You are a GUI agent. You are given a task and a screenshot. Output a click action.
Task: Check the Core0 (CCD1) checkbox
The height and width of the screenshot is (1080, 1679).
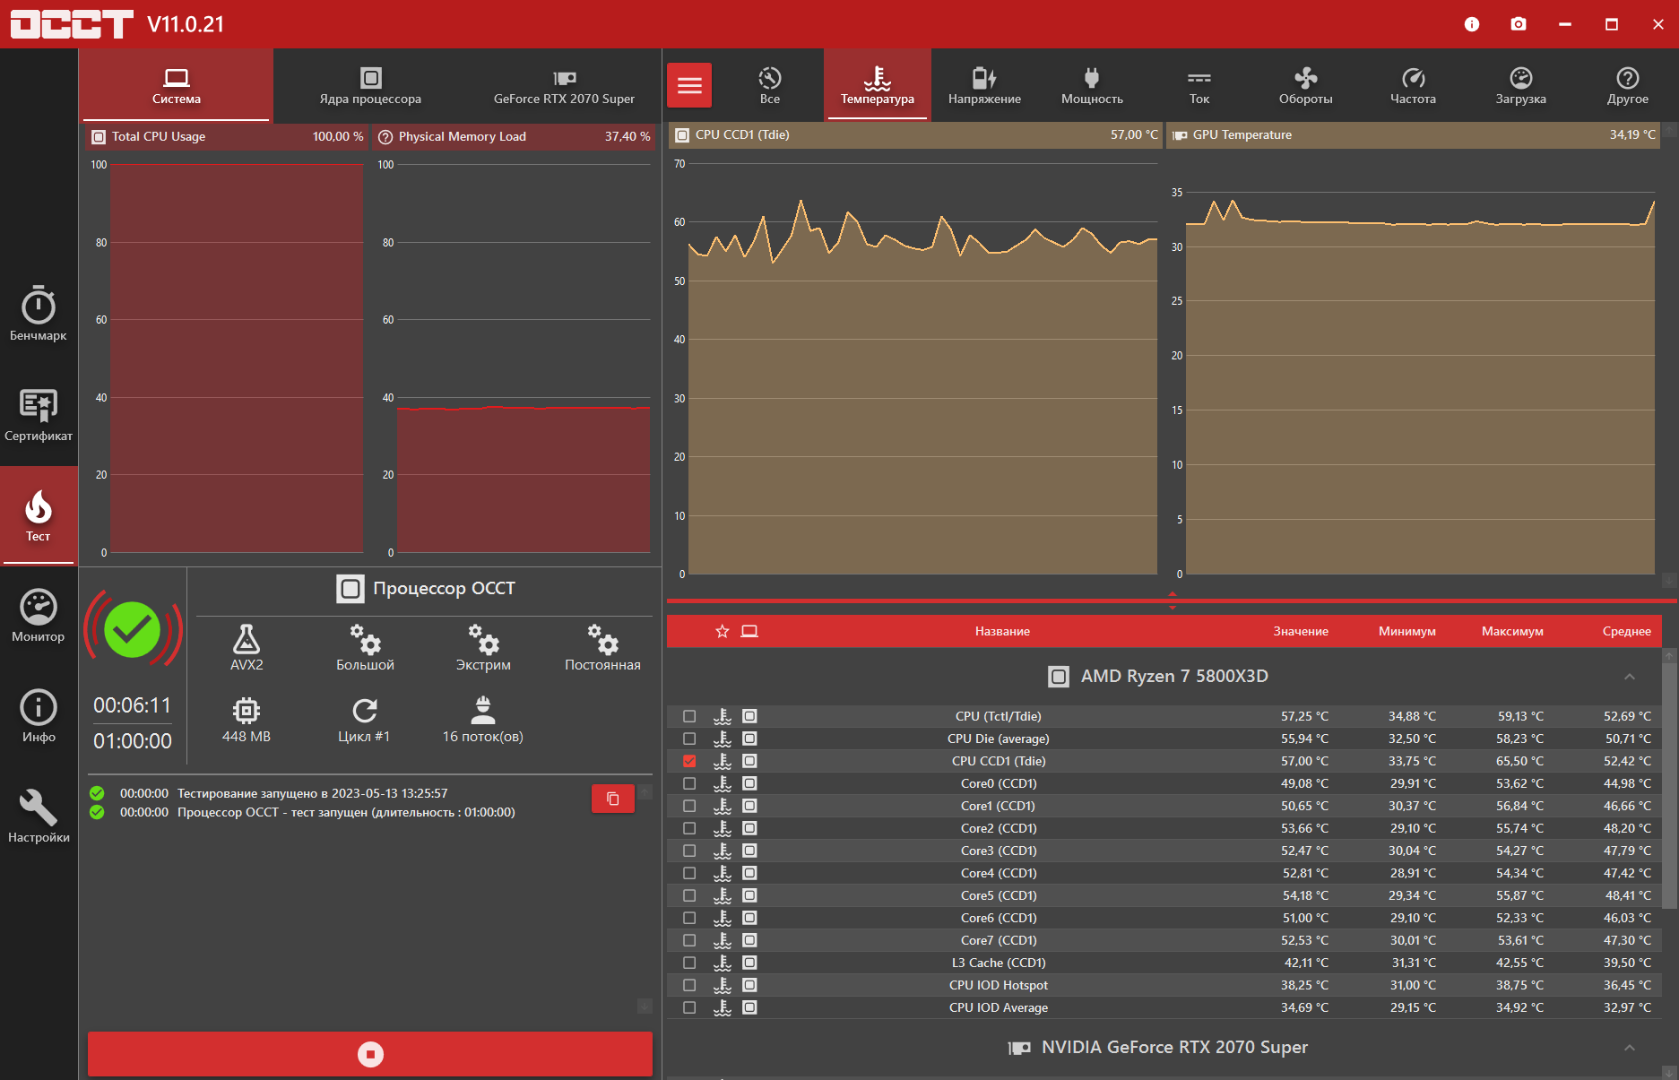[689, 783]
